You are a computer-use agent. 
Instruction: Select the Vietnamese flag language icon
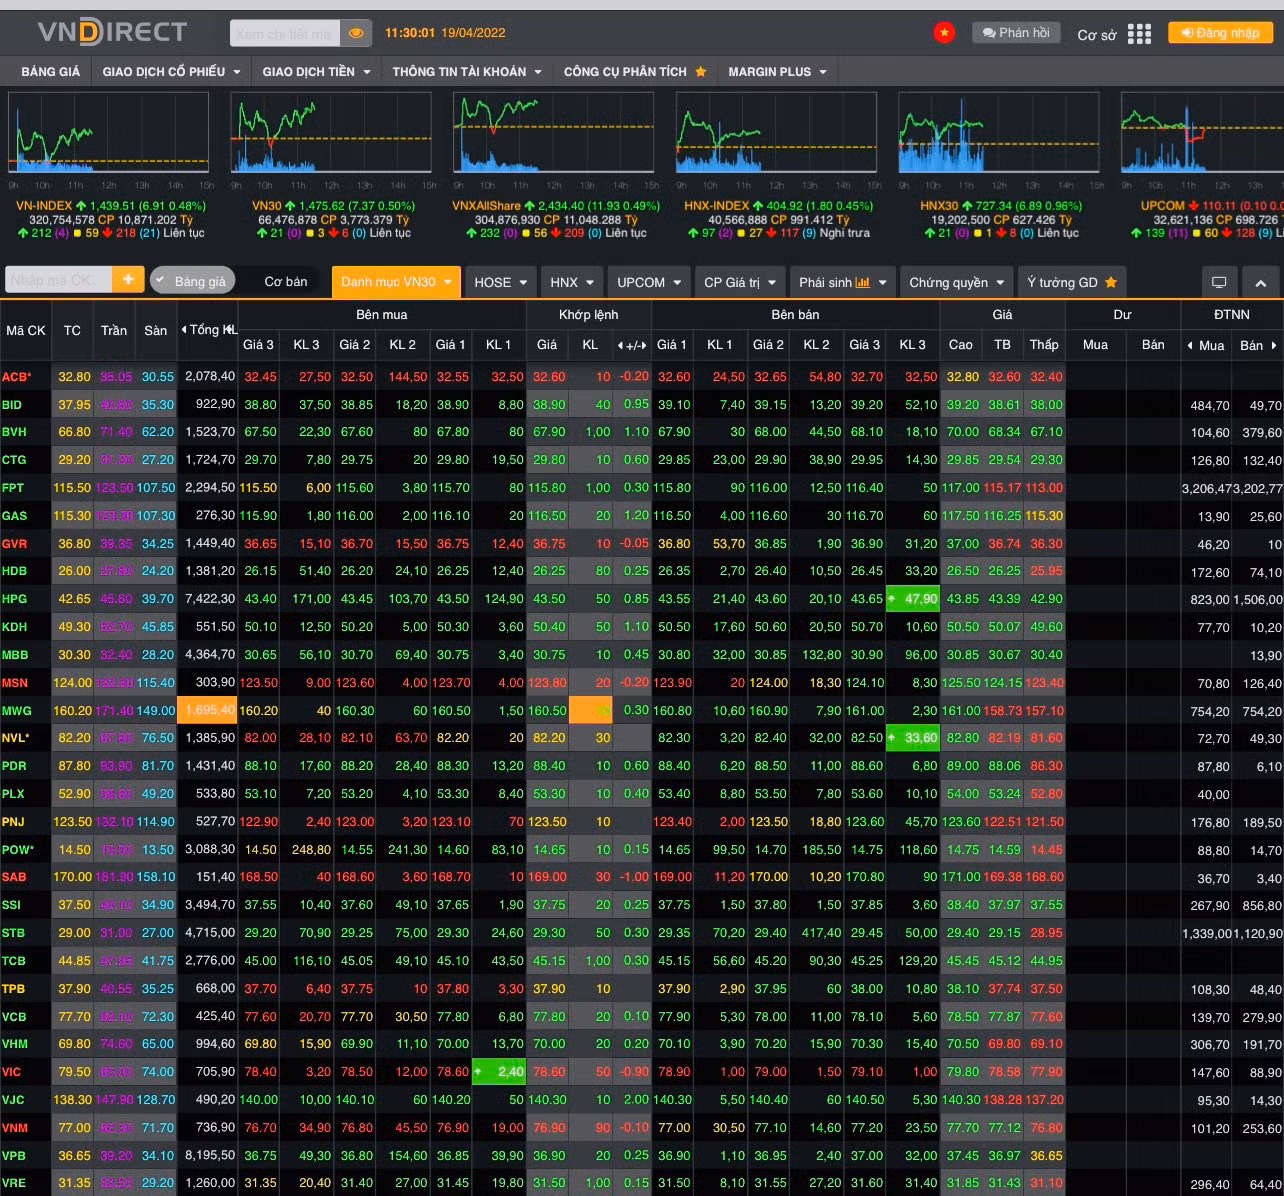pyautogui.click(x=944, y=33)
